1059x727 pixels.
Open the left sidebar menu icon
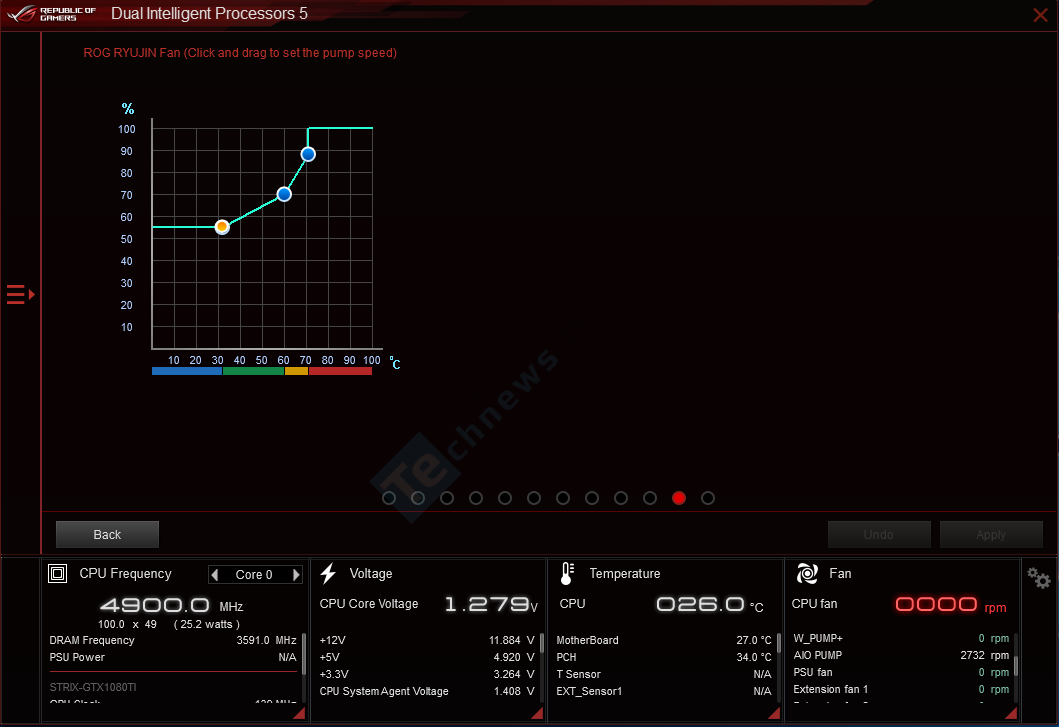pyautogui.click(x=20, y=295)
